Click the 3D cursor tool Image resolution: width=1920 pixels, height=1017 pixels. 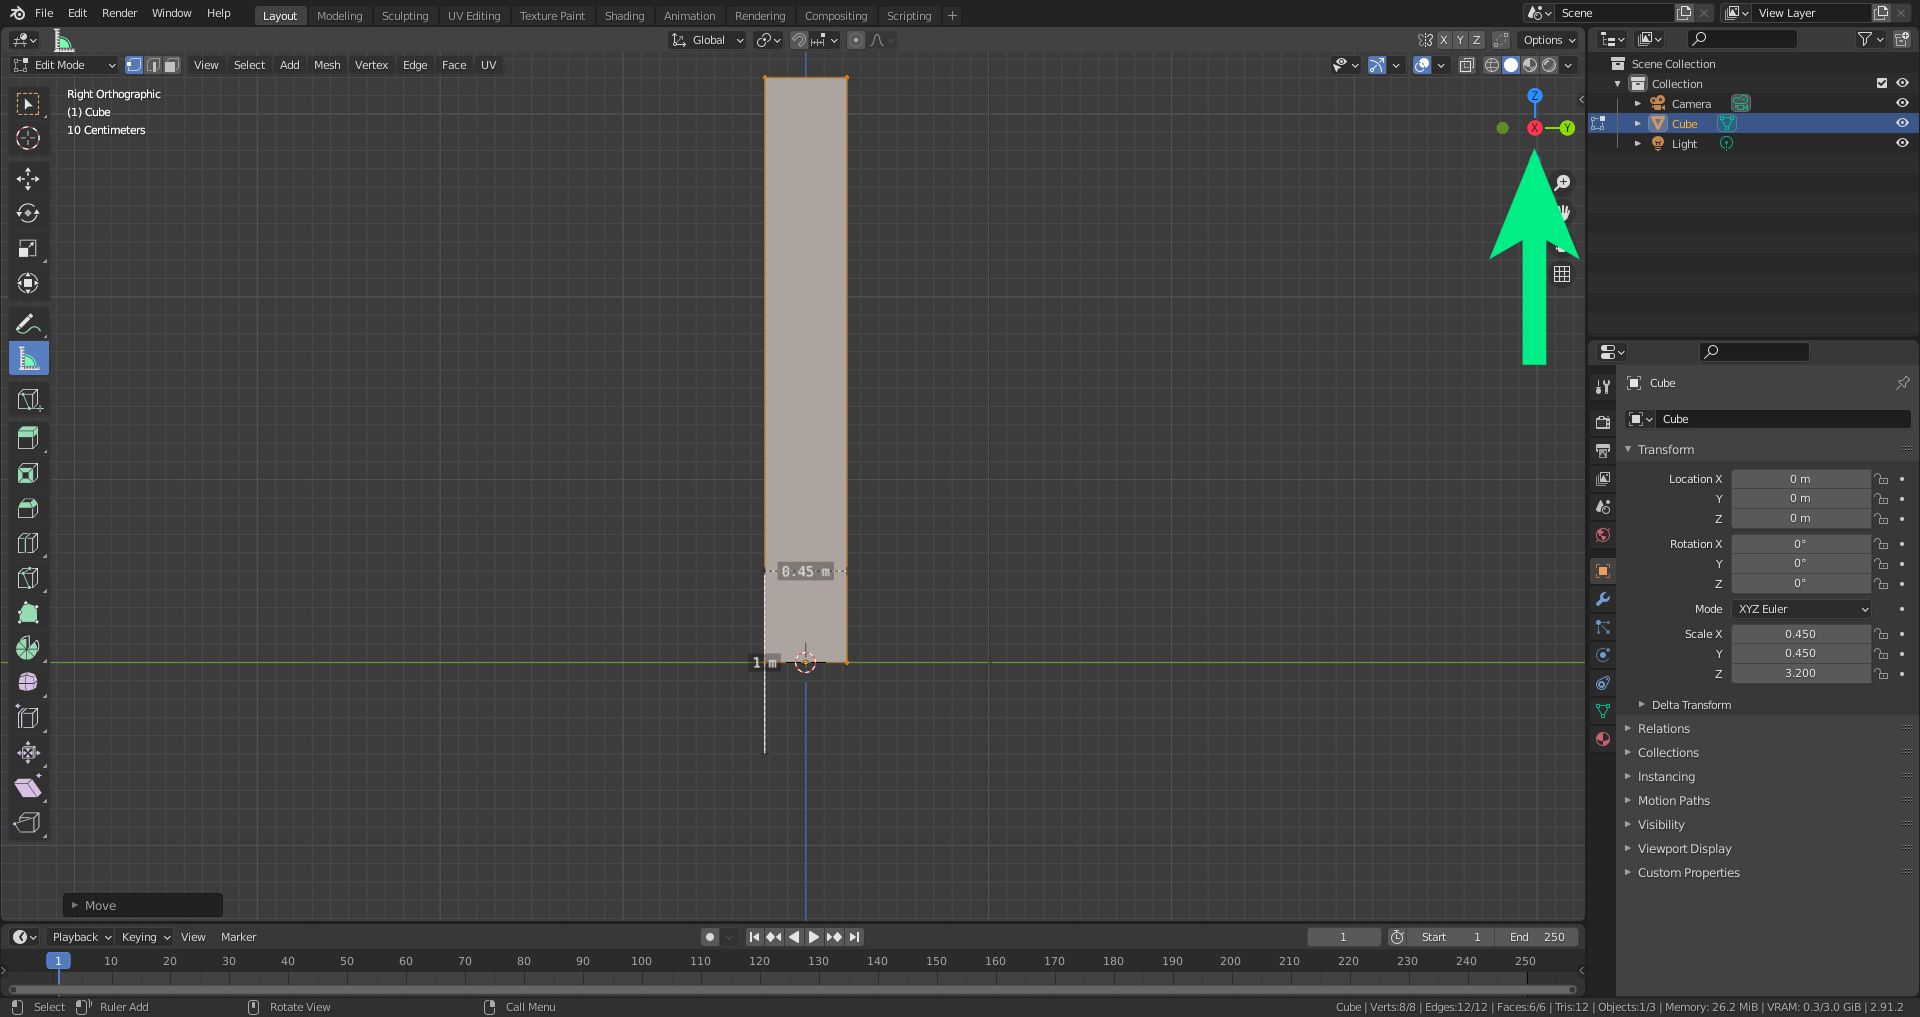[x=28, y=138]
